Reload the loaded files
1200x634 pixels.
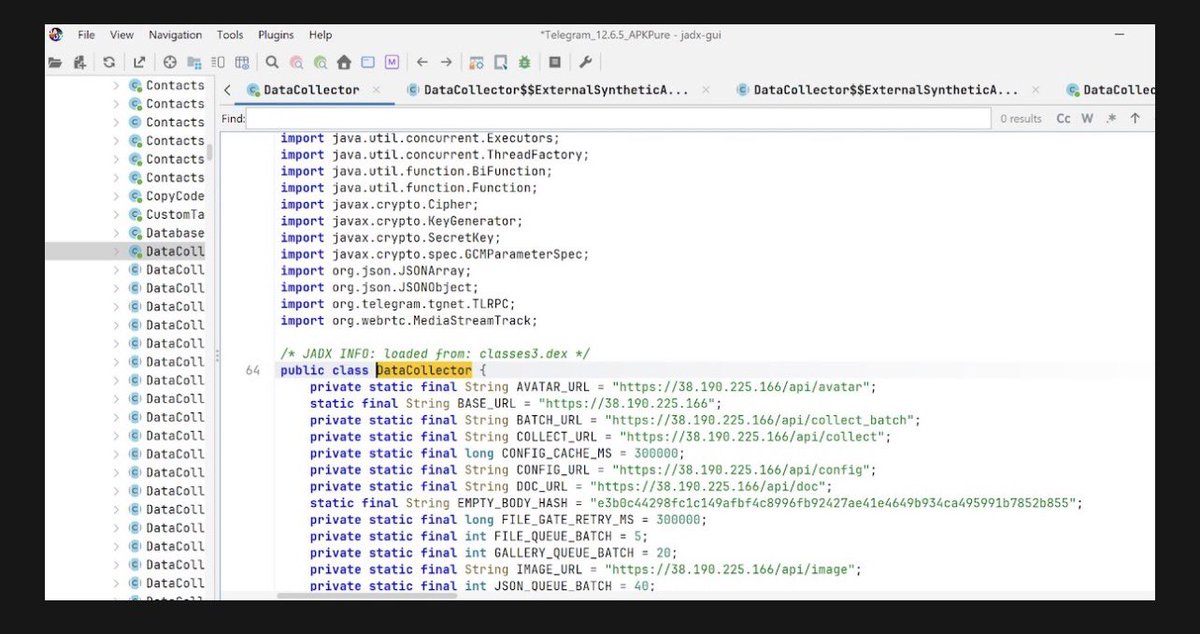click(109, 62)
